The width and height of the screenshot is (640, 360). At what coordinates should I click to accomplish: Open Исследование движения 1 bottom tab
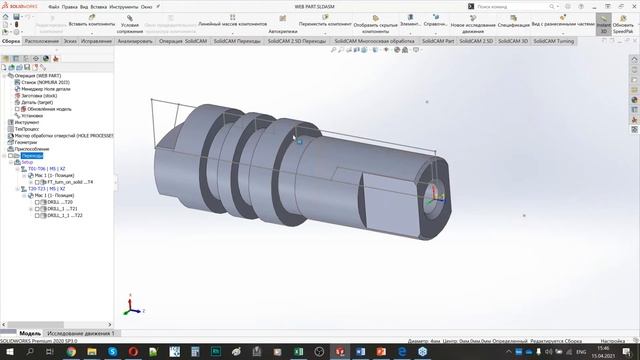[81, 333]
